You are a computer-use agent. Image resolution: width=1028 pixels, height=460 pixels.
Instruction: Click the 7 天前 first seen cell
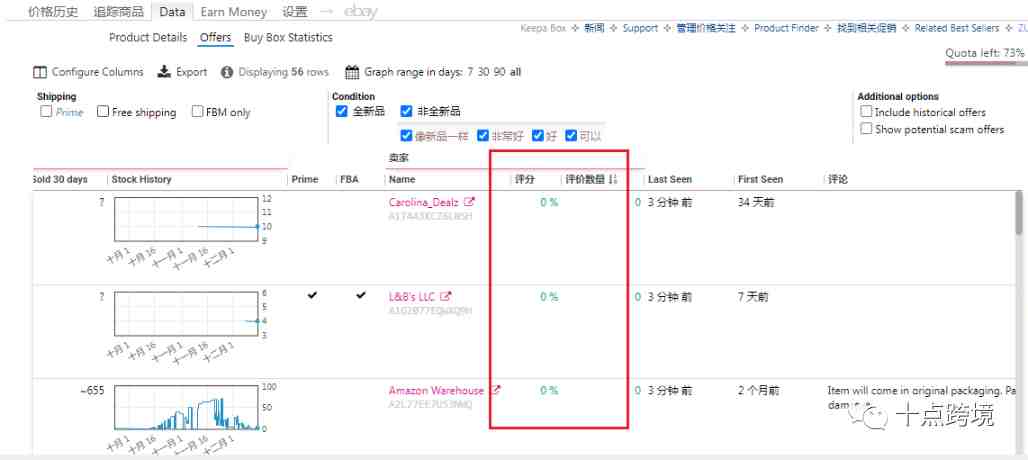point(753,297)
